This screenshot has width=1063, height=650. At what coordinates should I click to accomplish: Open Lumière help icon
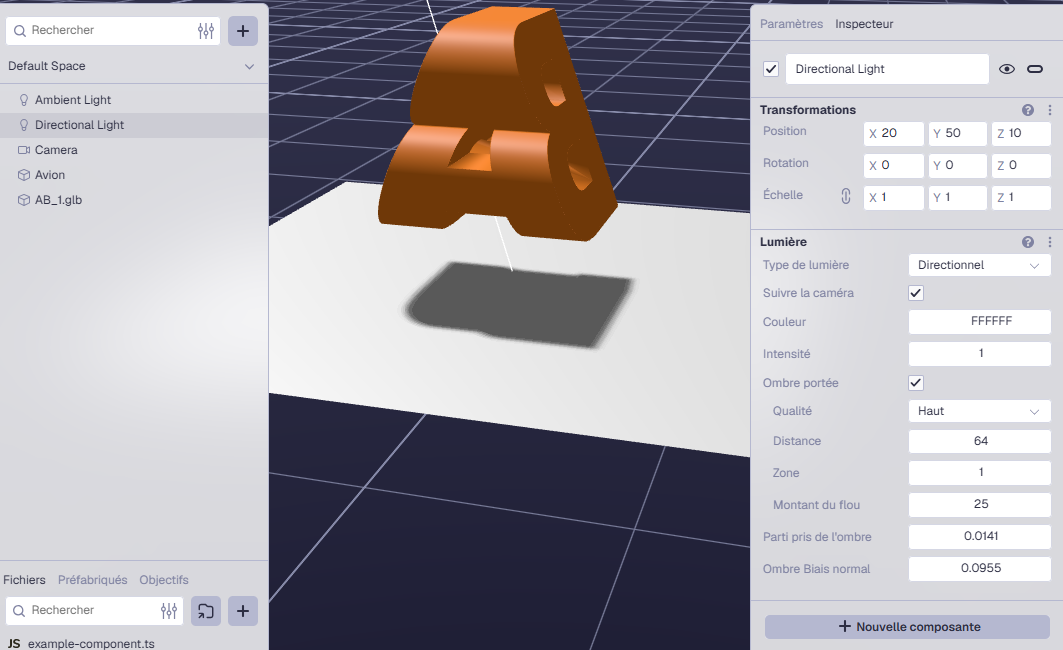tap(1028, 242)
